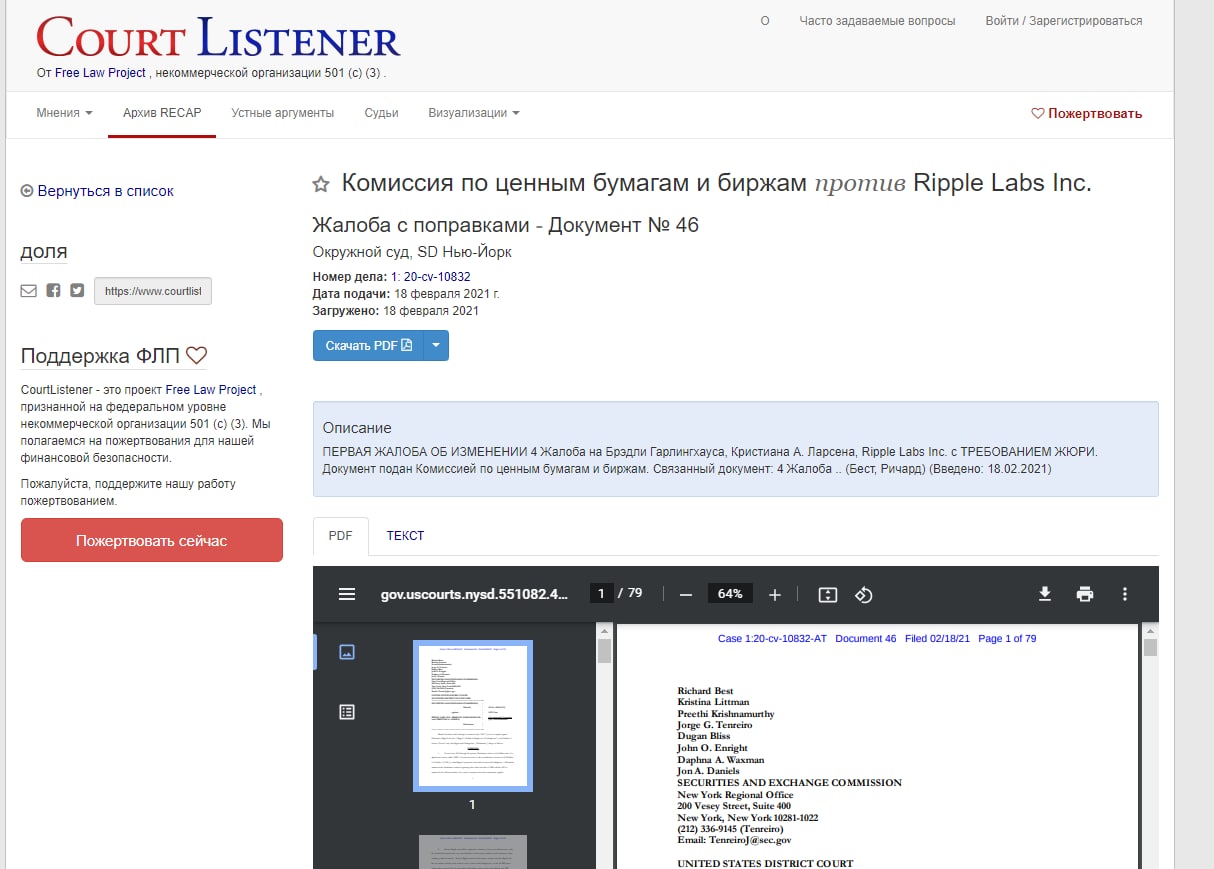Screen dimensions: 1214x869
Task: Open PDF viewer three-dot more menu
Action: point(1125,594)
